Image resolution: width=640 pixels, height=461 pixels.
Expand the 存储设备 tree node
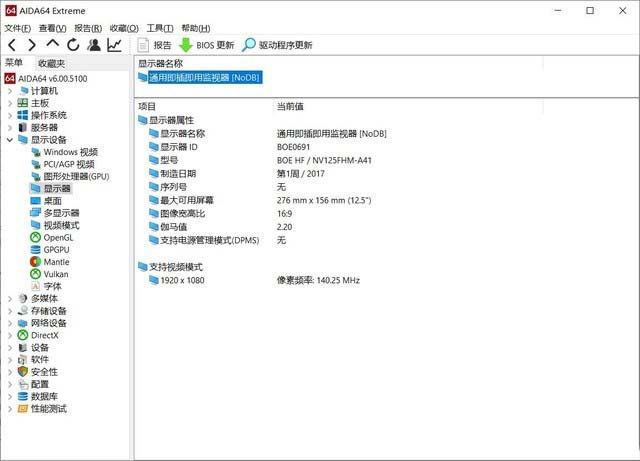coord(10,311)
